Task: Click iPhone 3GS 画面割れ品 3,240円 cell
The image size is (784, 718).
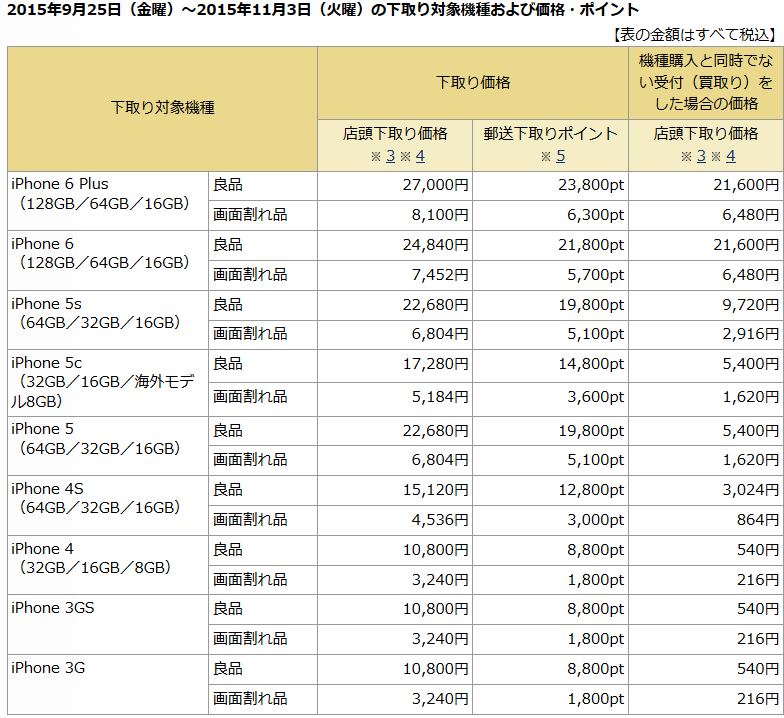Action: point(395,640)
